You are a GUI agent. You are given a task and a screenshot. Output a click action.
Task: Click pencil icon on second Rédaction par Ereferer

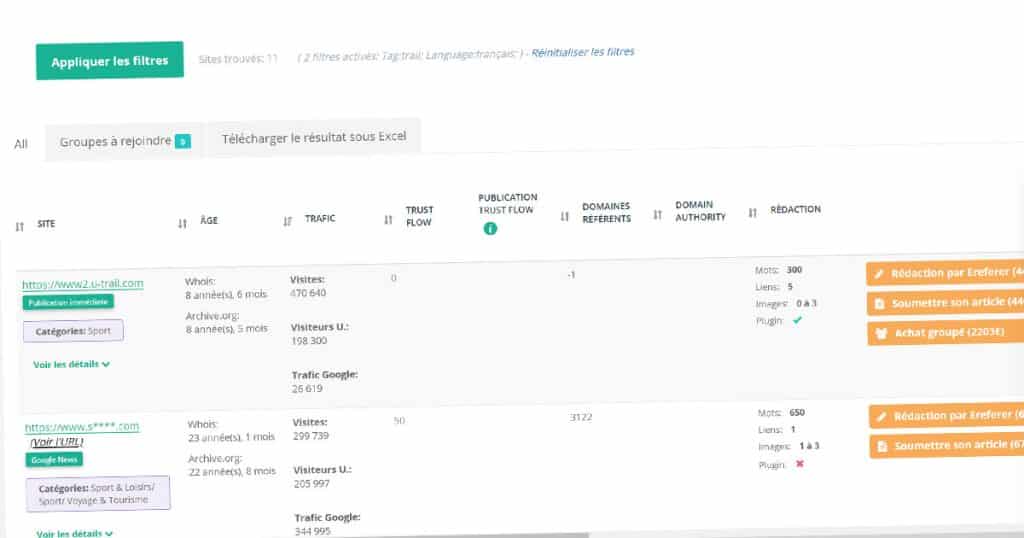[x=882, y=417]
